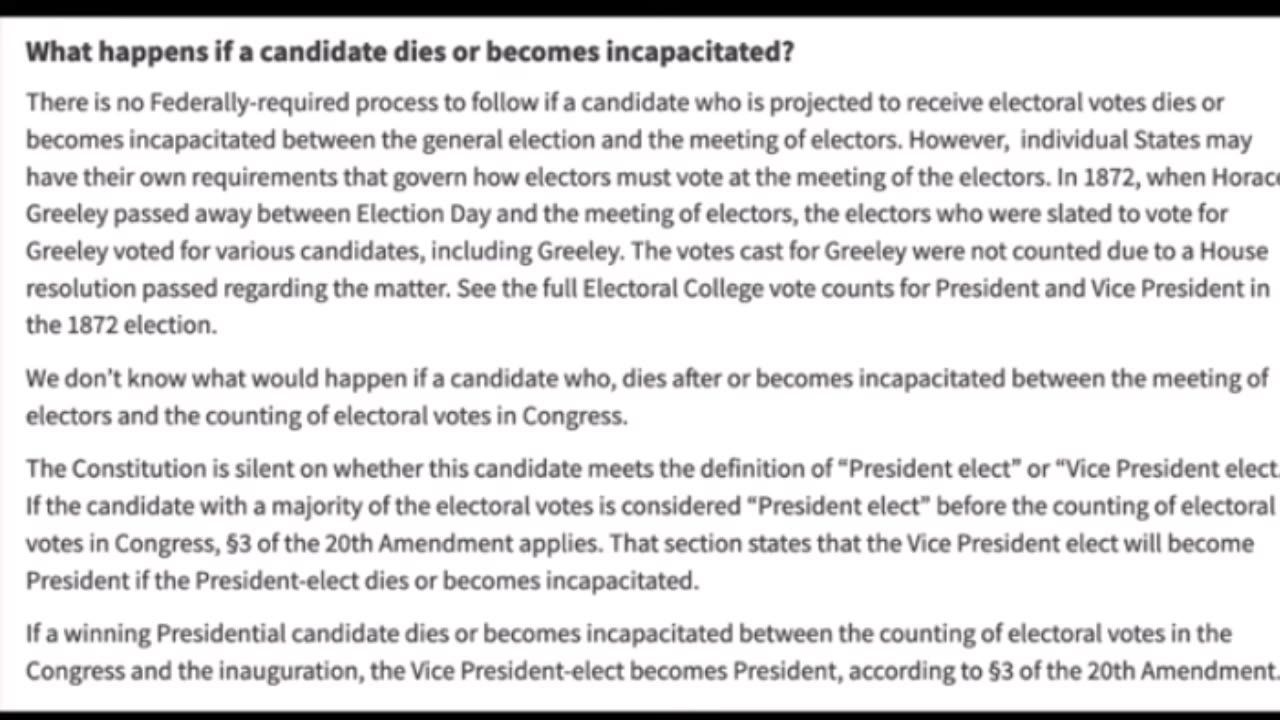The image size is (1280, 720).
Task: Click the word "House" before resolution
Action: [x=1237, y=250]
